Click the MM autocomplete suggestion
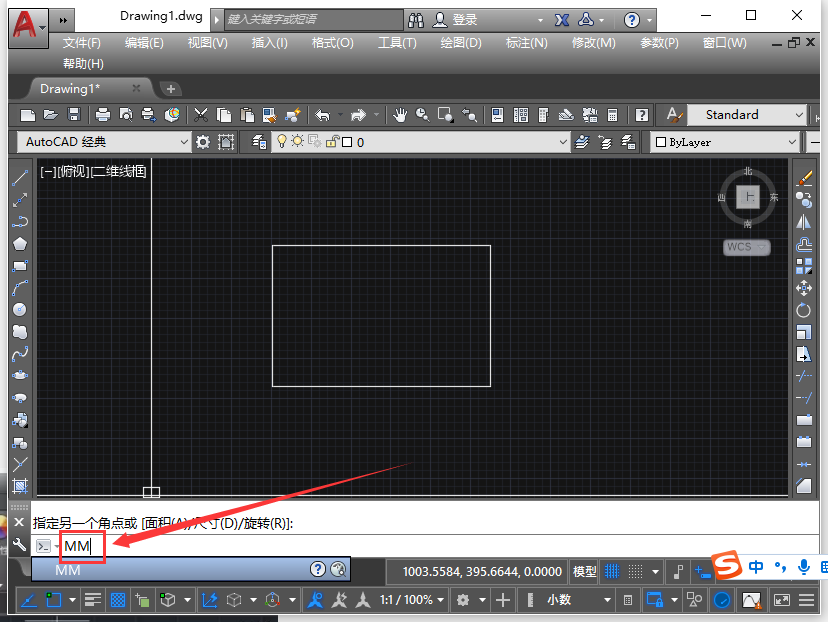The image size is (828, 622). (x=190, y=570)
